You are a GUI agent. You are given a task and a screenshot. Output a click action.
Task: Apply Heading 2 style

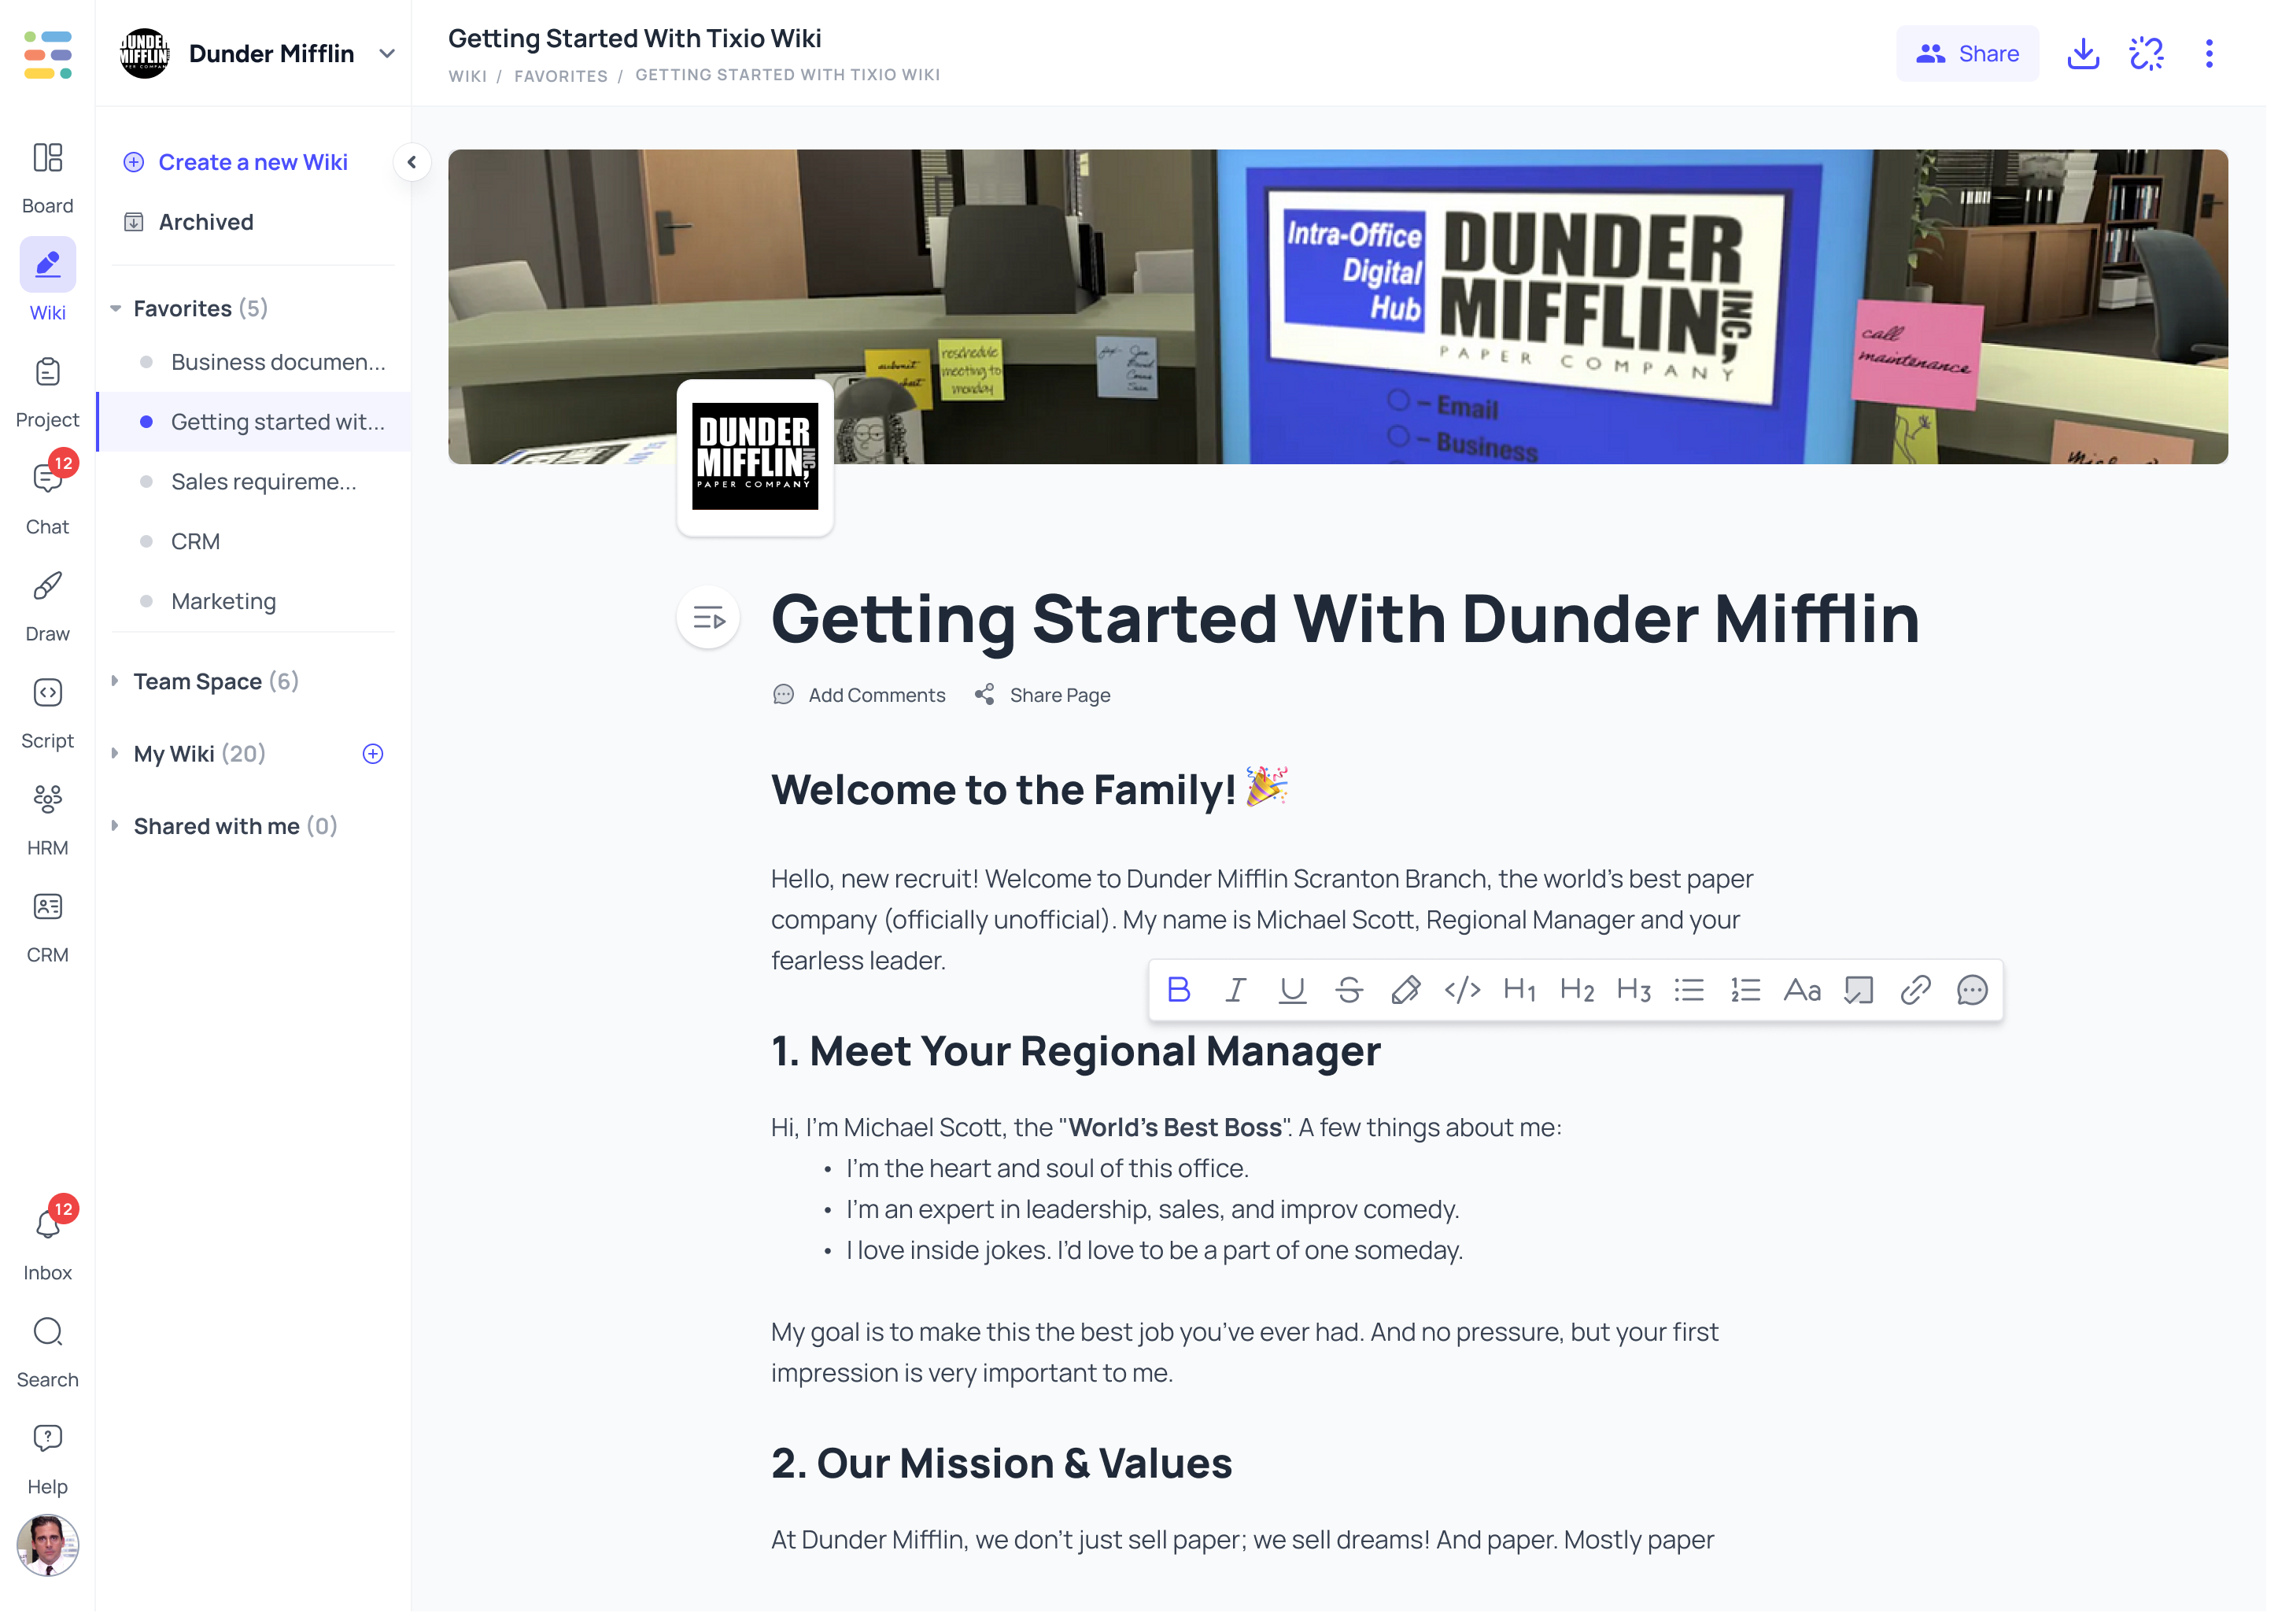click(x=1576, y=990)
